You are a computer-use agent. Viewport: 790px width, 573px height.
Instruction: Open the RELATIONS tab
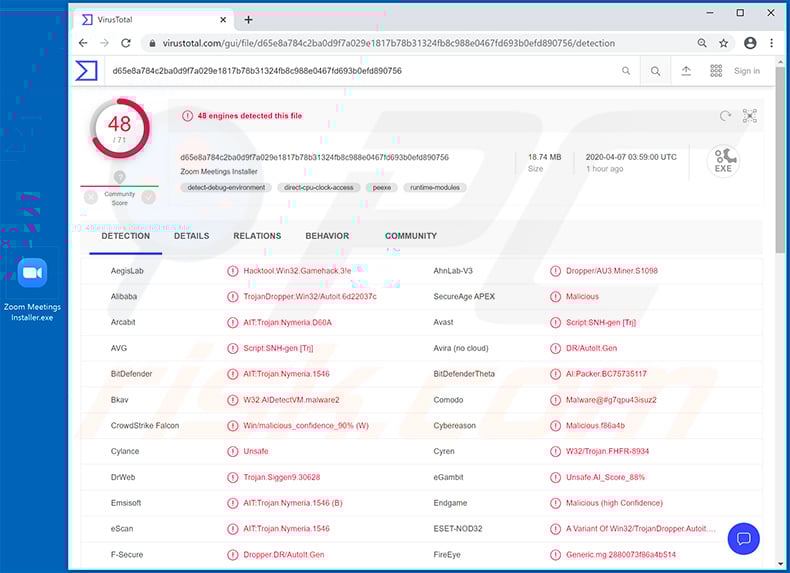pyautogui.click(x=257, y=236)
